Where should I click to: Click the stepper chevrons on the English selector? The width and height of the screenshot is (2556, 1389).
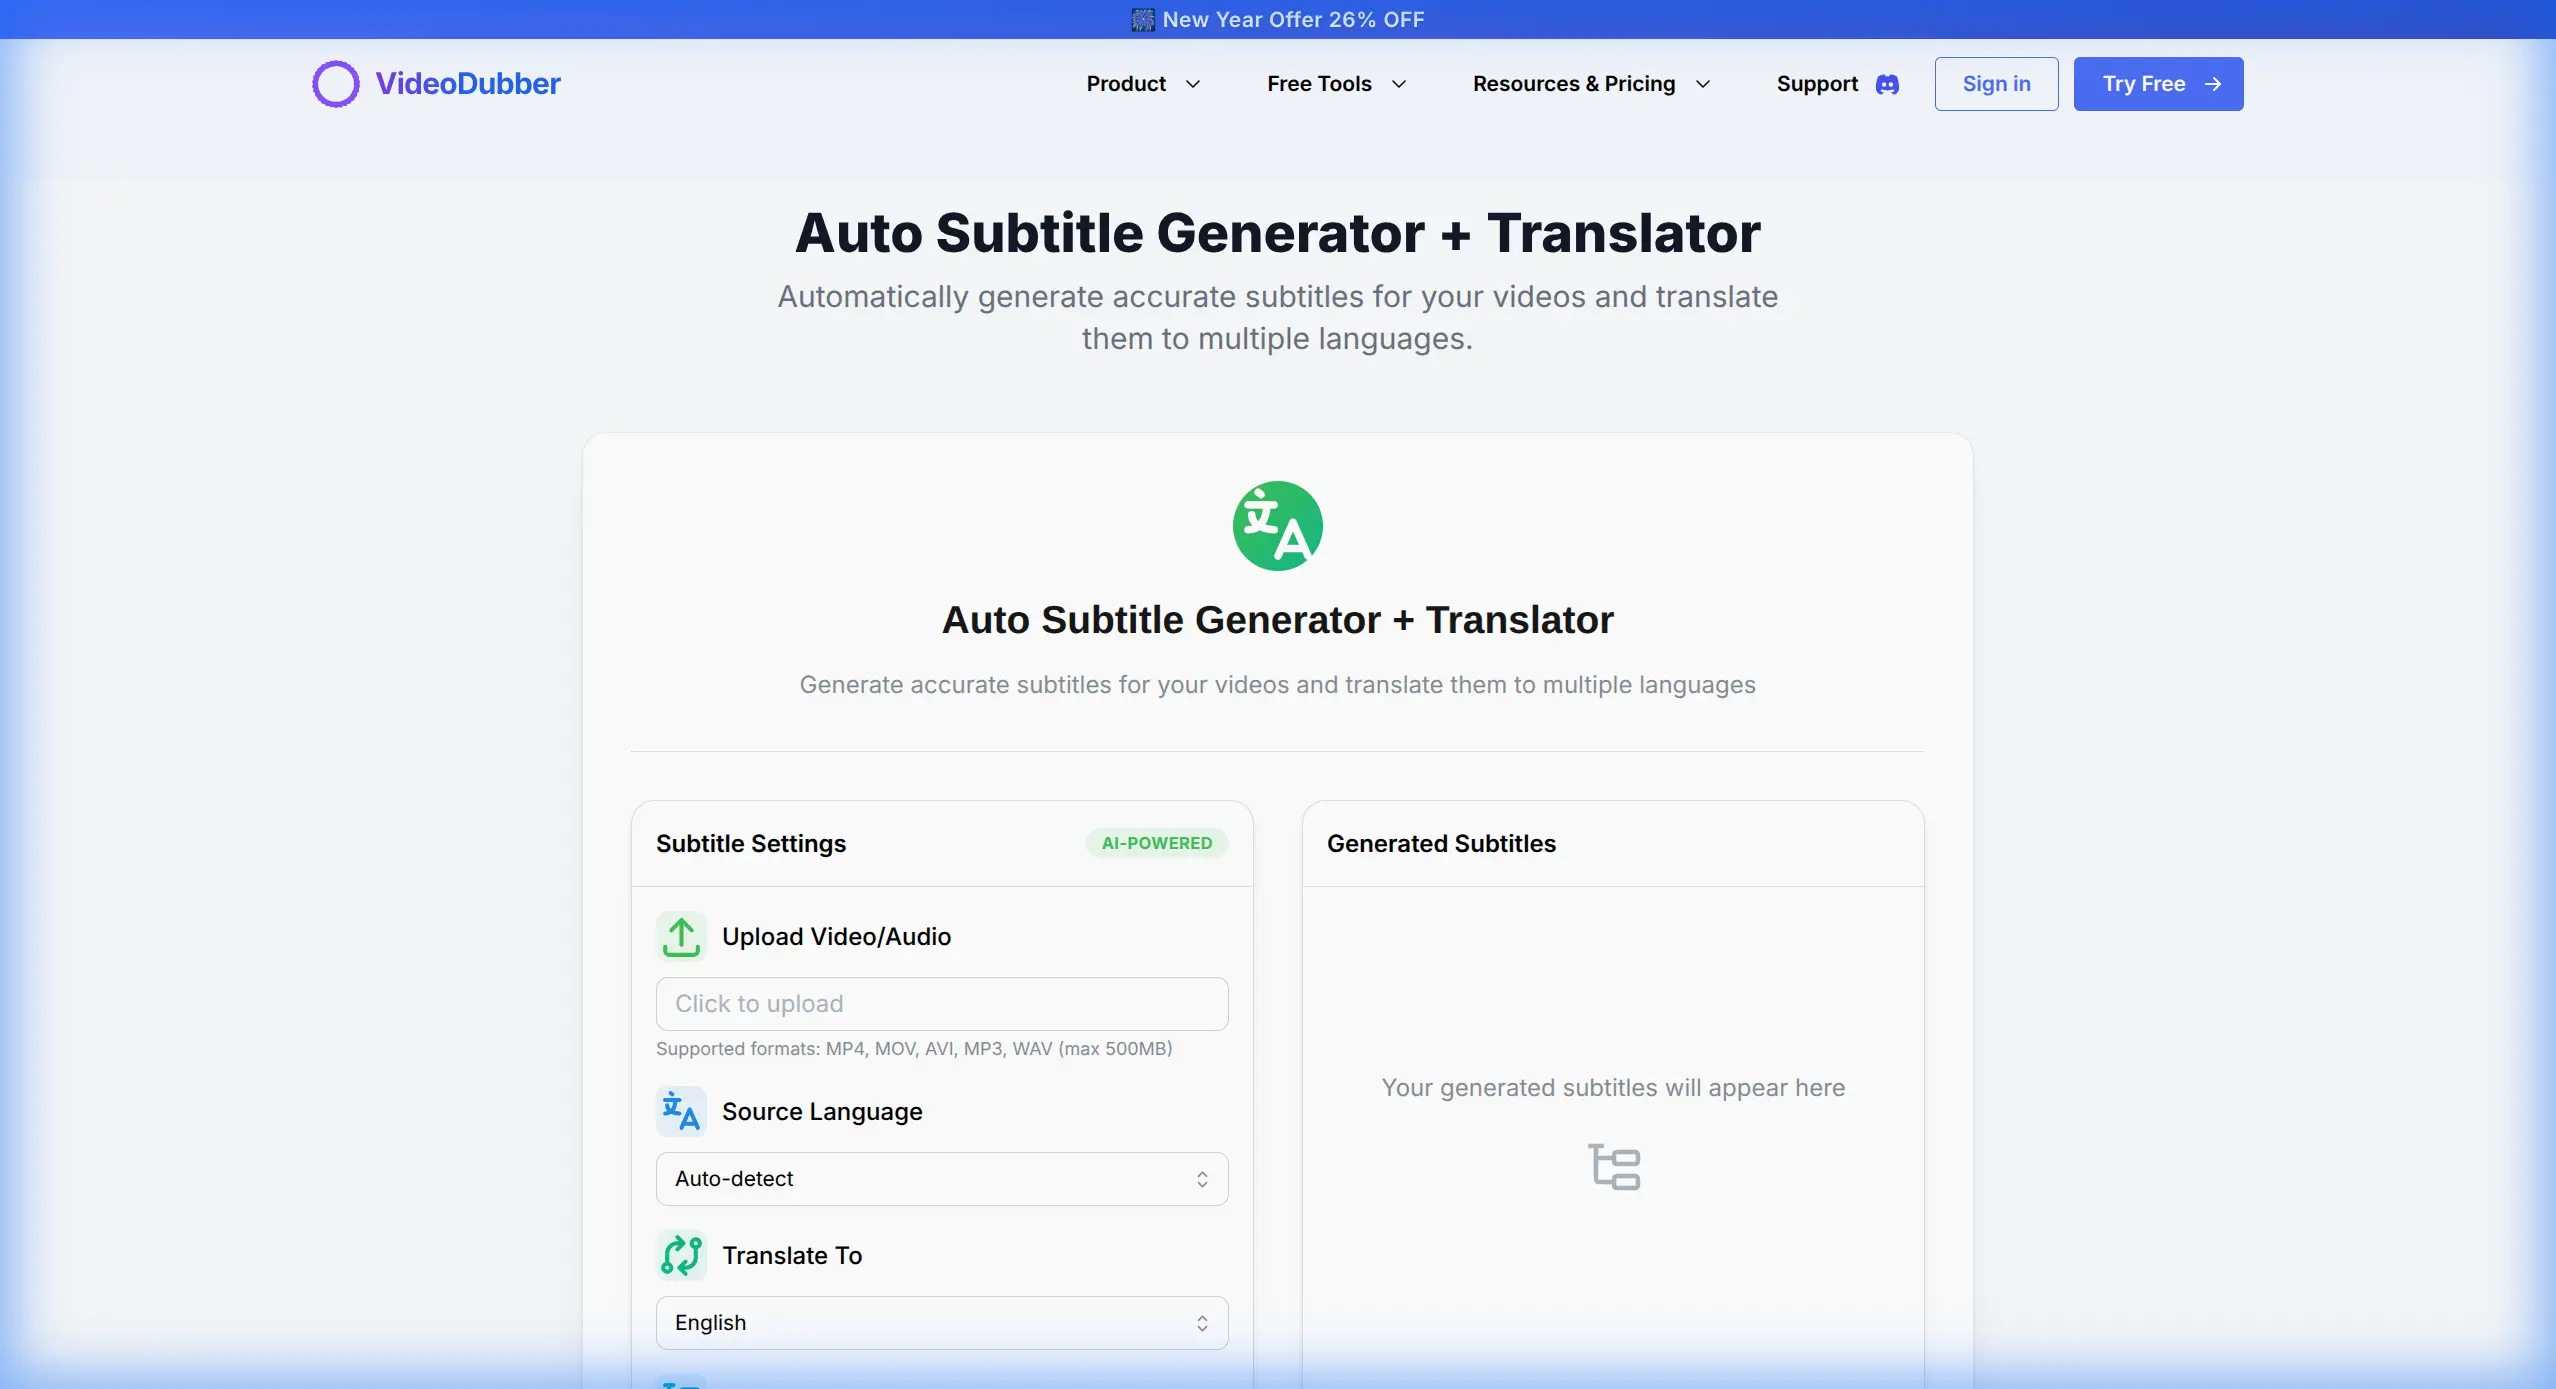tap(1202, 1322)
